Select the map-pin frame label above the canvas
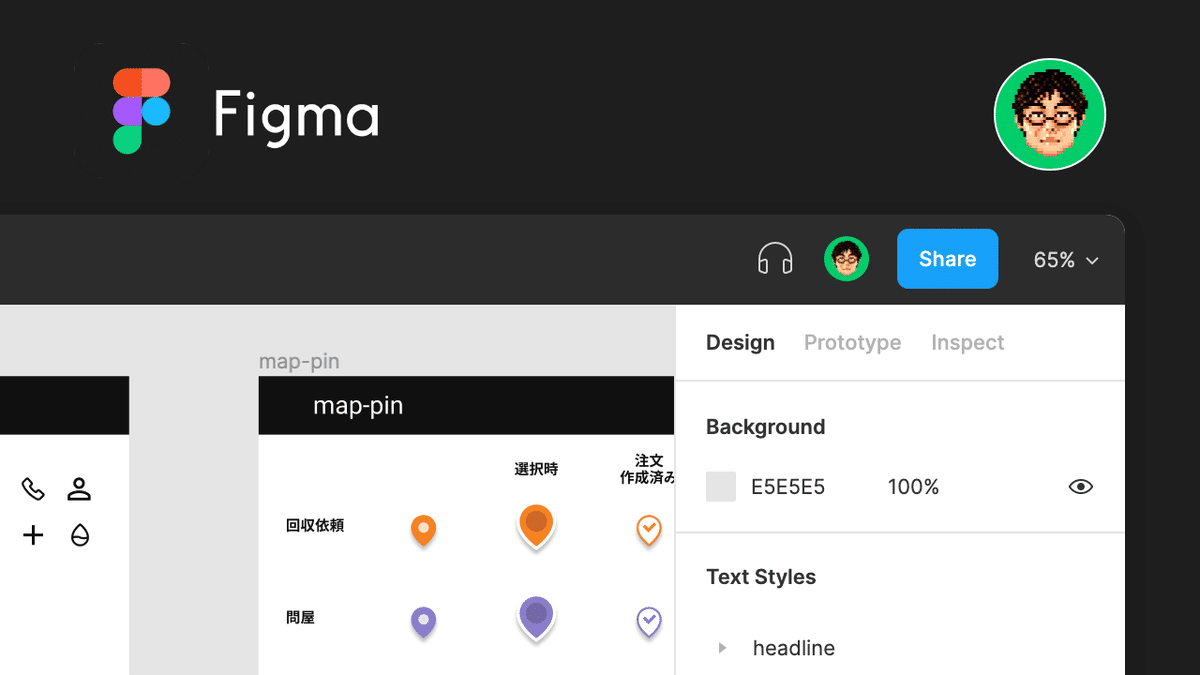 pyautogui.click(x=299, y=361)
